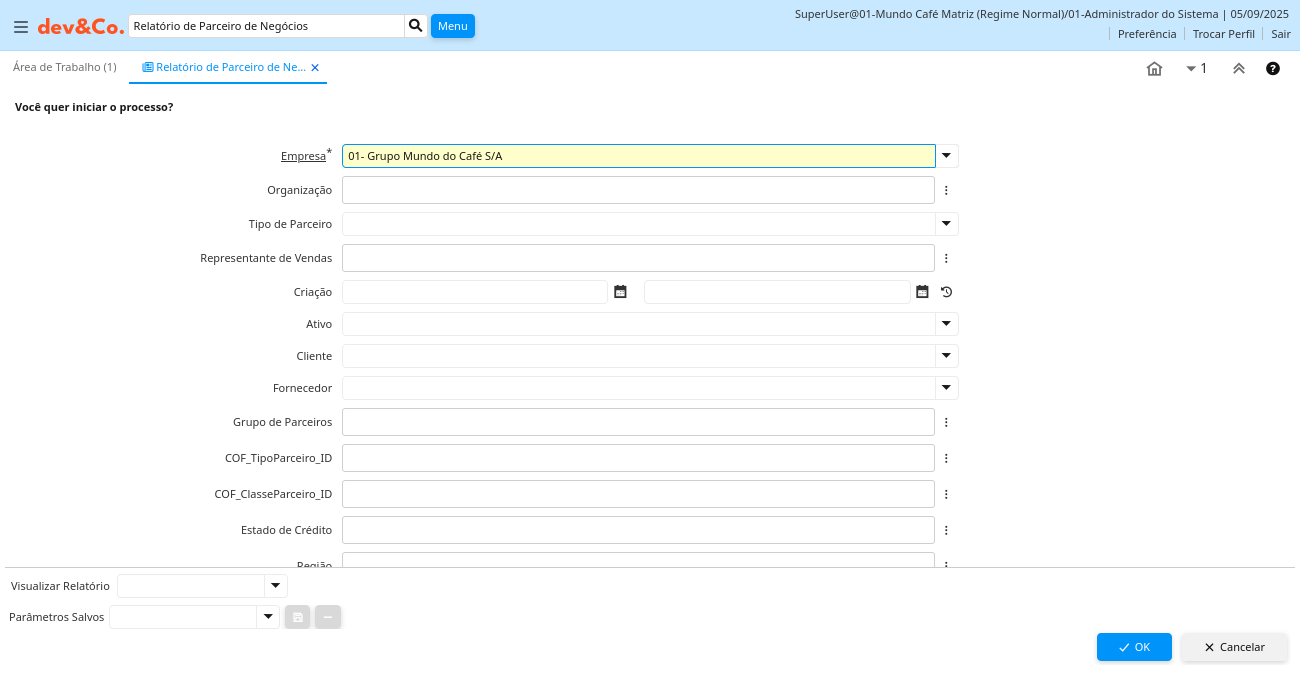Click the search magnifier icon
This screenshot has height=674, width=1300.
[415, 26]
